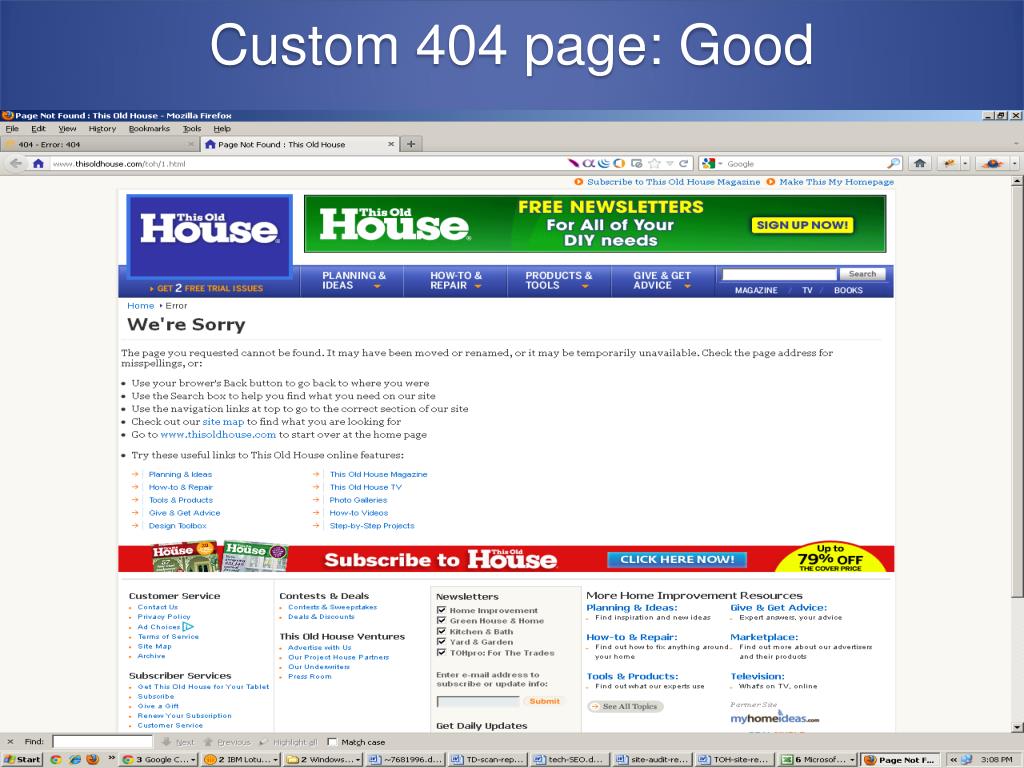This screenshot has height=768, width=1024.
Task: Click the Find bar text input
Action: [x=103, y=742]
